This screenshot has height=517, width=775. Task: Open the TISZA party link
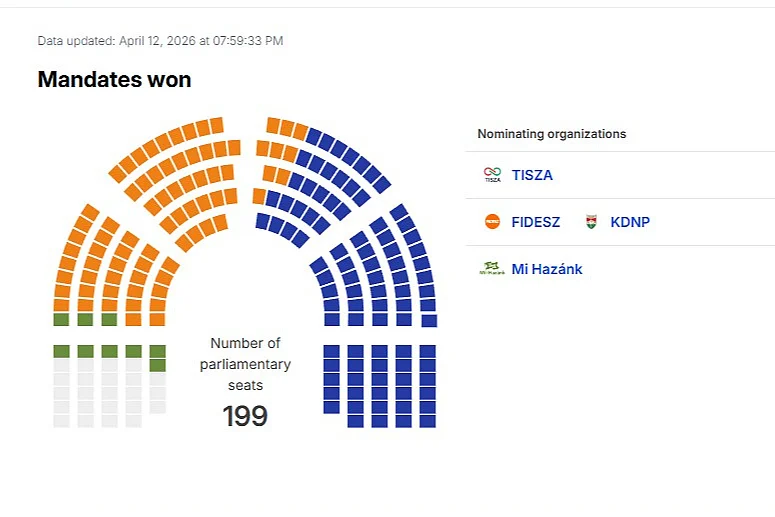[x=532, y=175]
